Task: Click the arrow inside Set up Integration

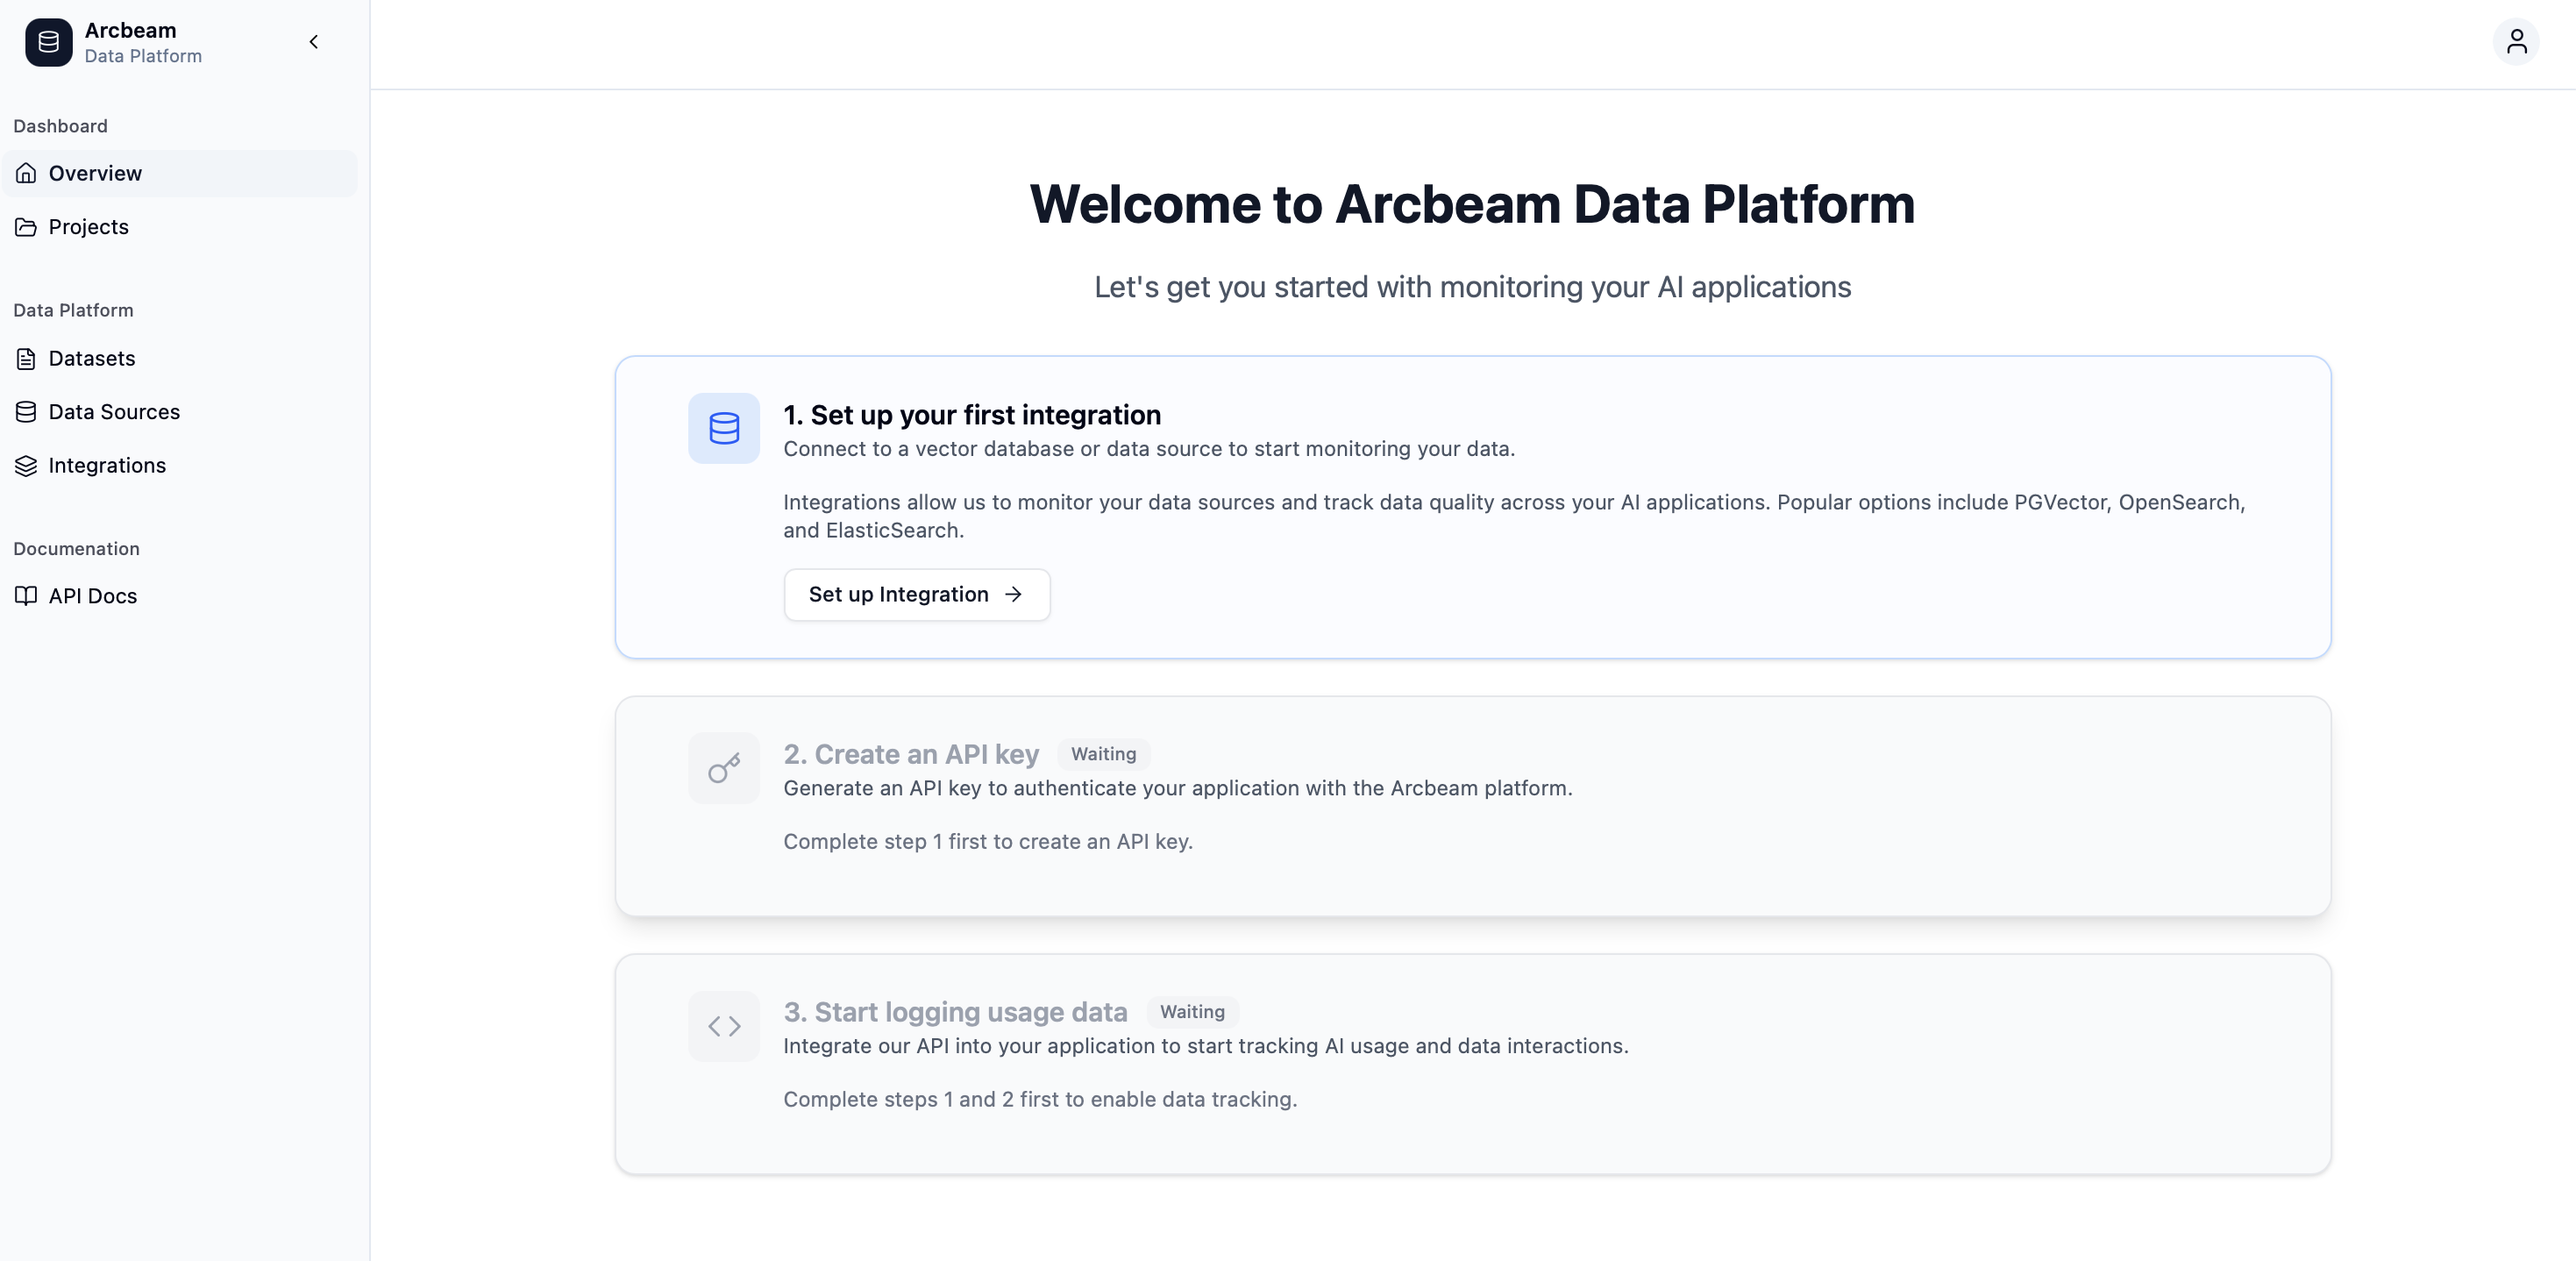Action: coord(1013,594)
